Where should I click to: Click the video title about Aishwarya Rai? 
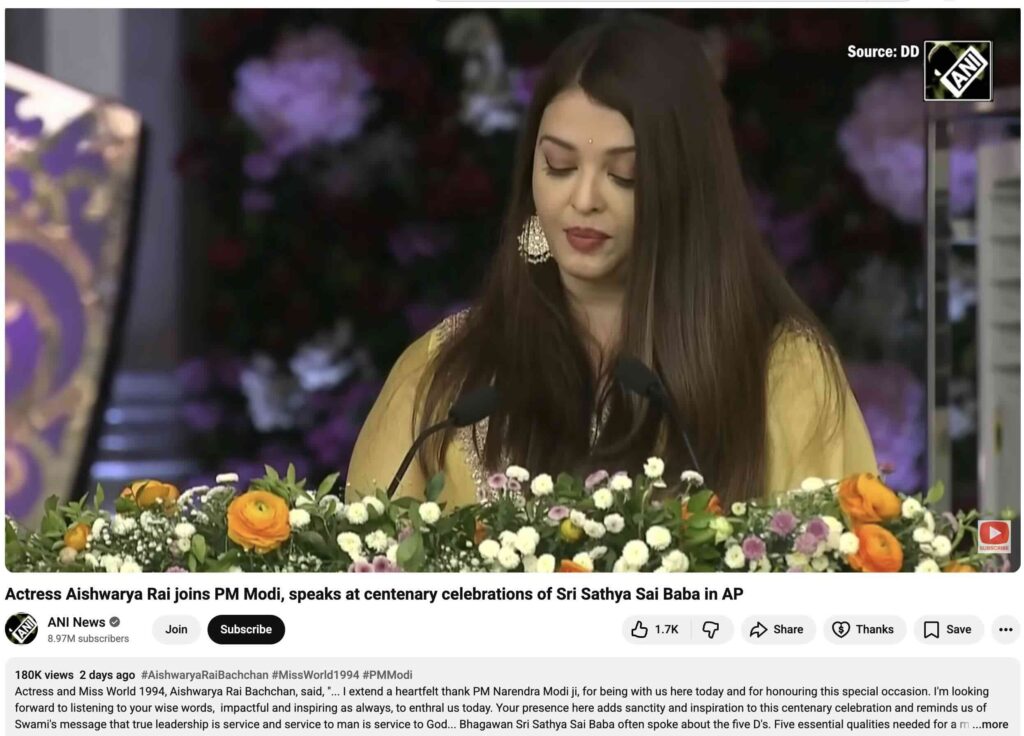coord(374,594)
